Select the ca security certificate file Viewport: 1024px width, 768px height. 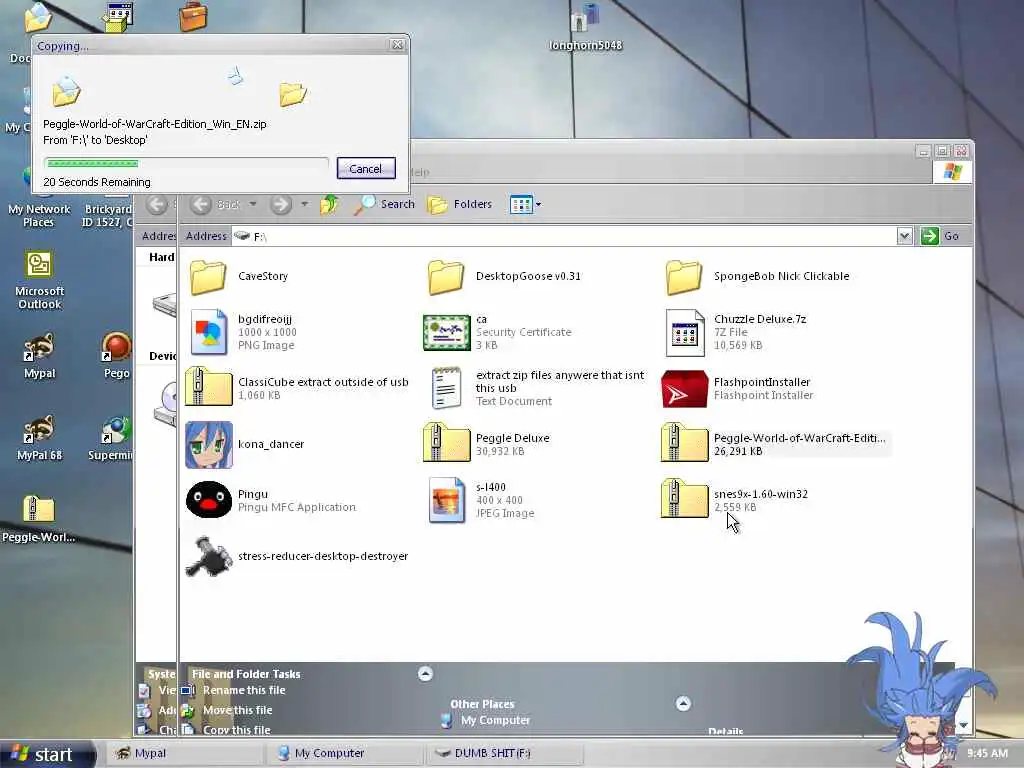497,332
